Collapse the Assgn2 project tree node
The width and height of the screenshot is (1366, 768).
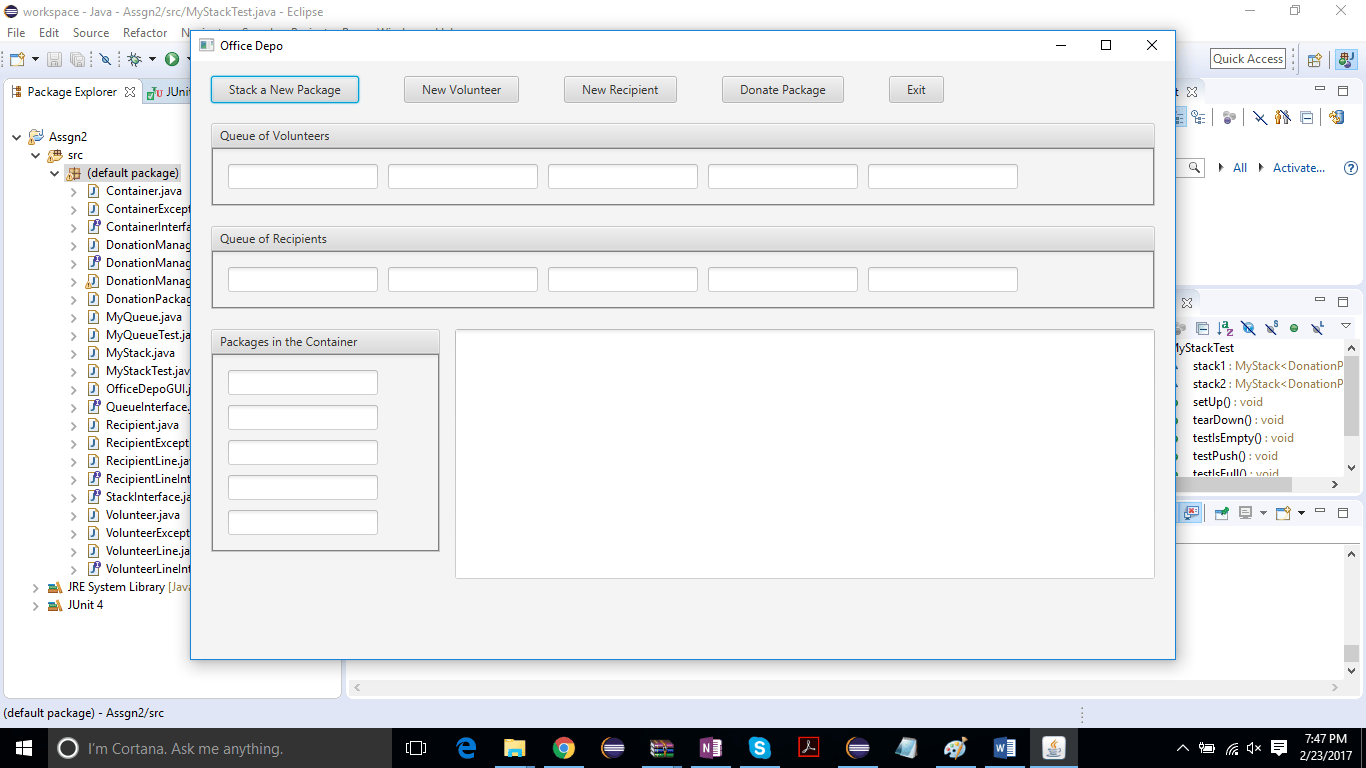(18, 137)
